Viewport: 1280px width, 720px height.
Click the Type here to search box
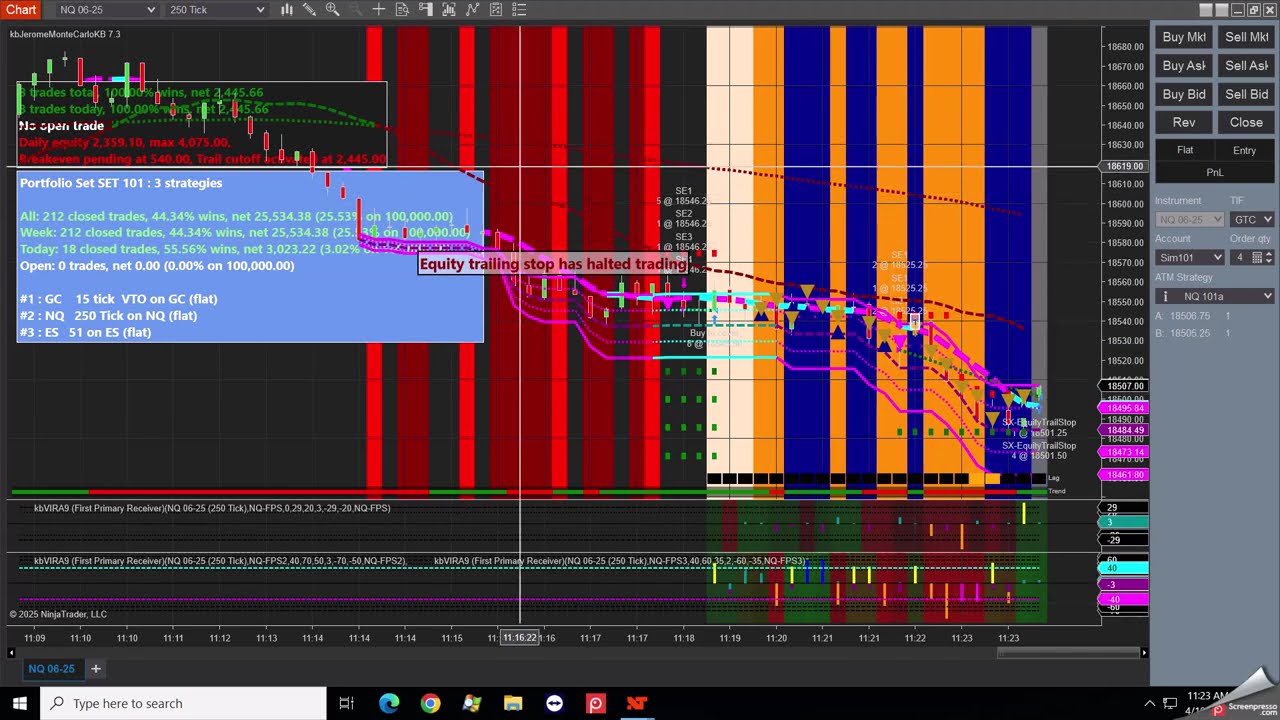[183, 703]
